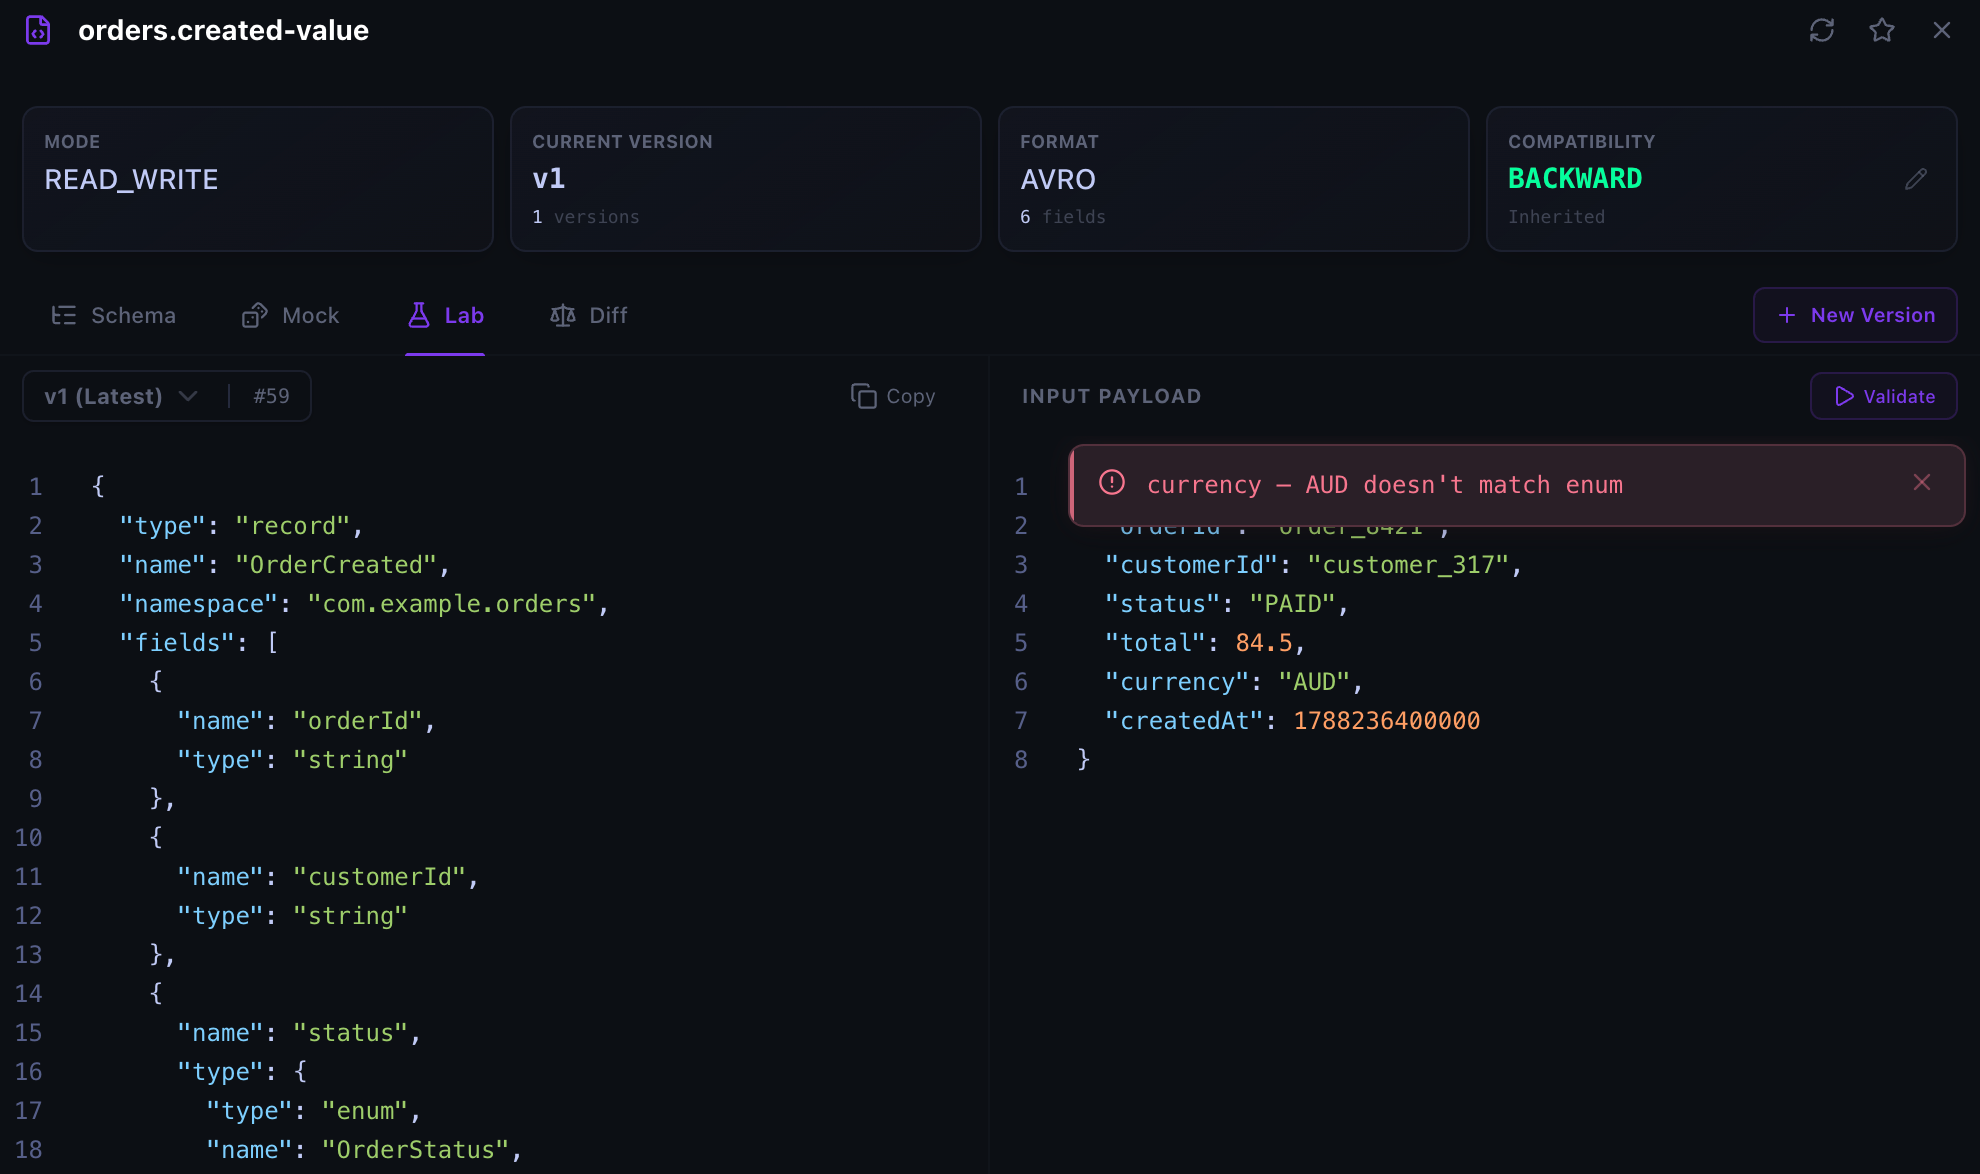1980x1174 pixels.
Task: Place cursor on payload "total": 84.5 line
Action: pos(1205,643)
